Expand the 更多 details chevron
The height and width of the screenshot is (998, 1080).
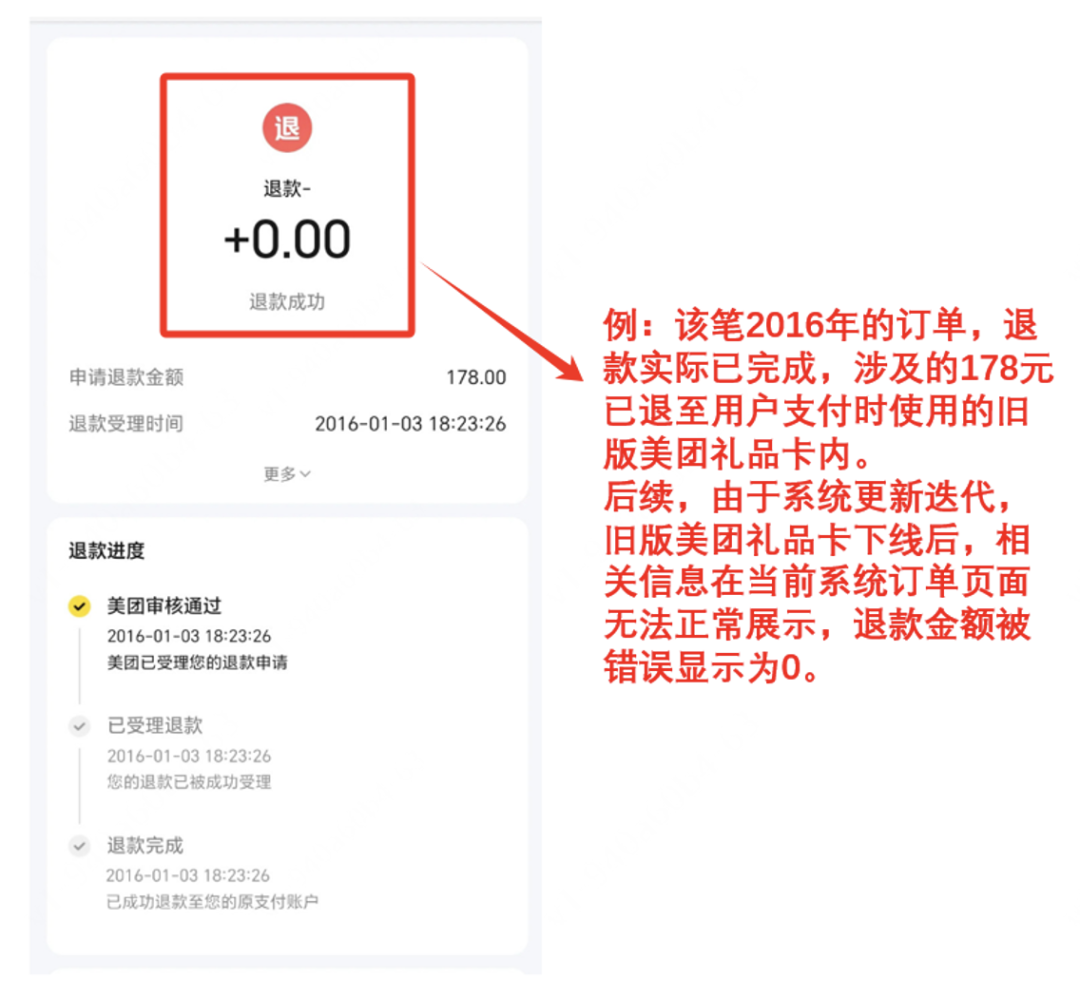tap(287, 474)
